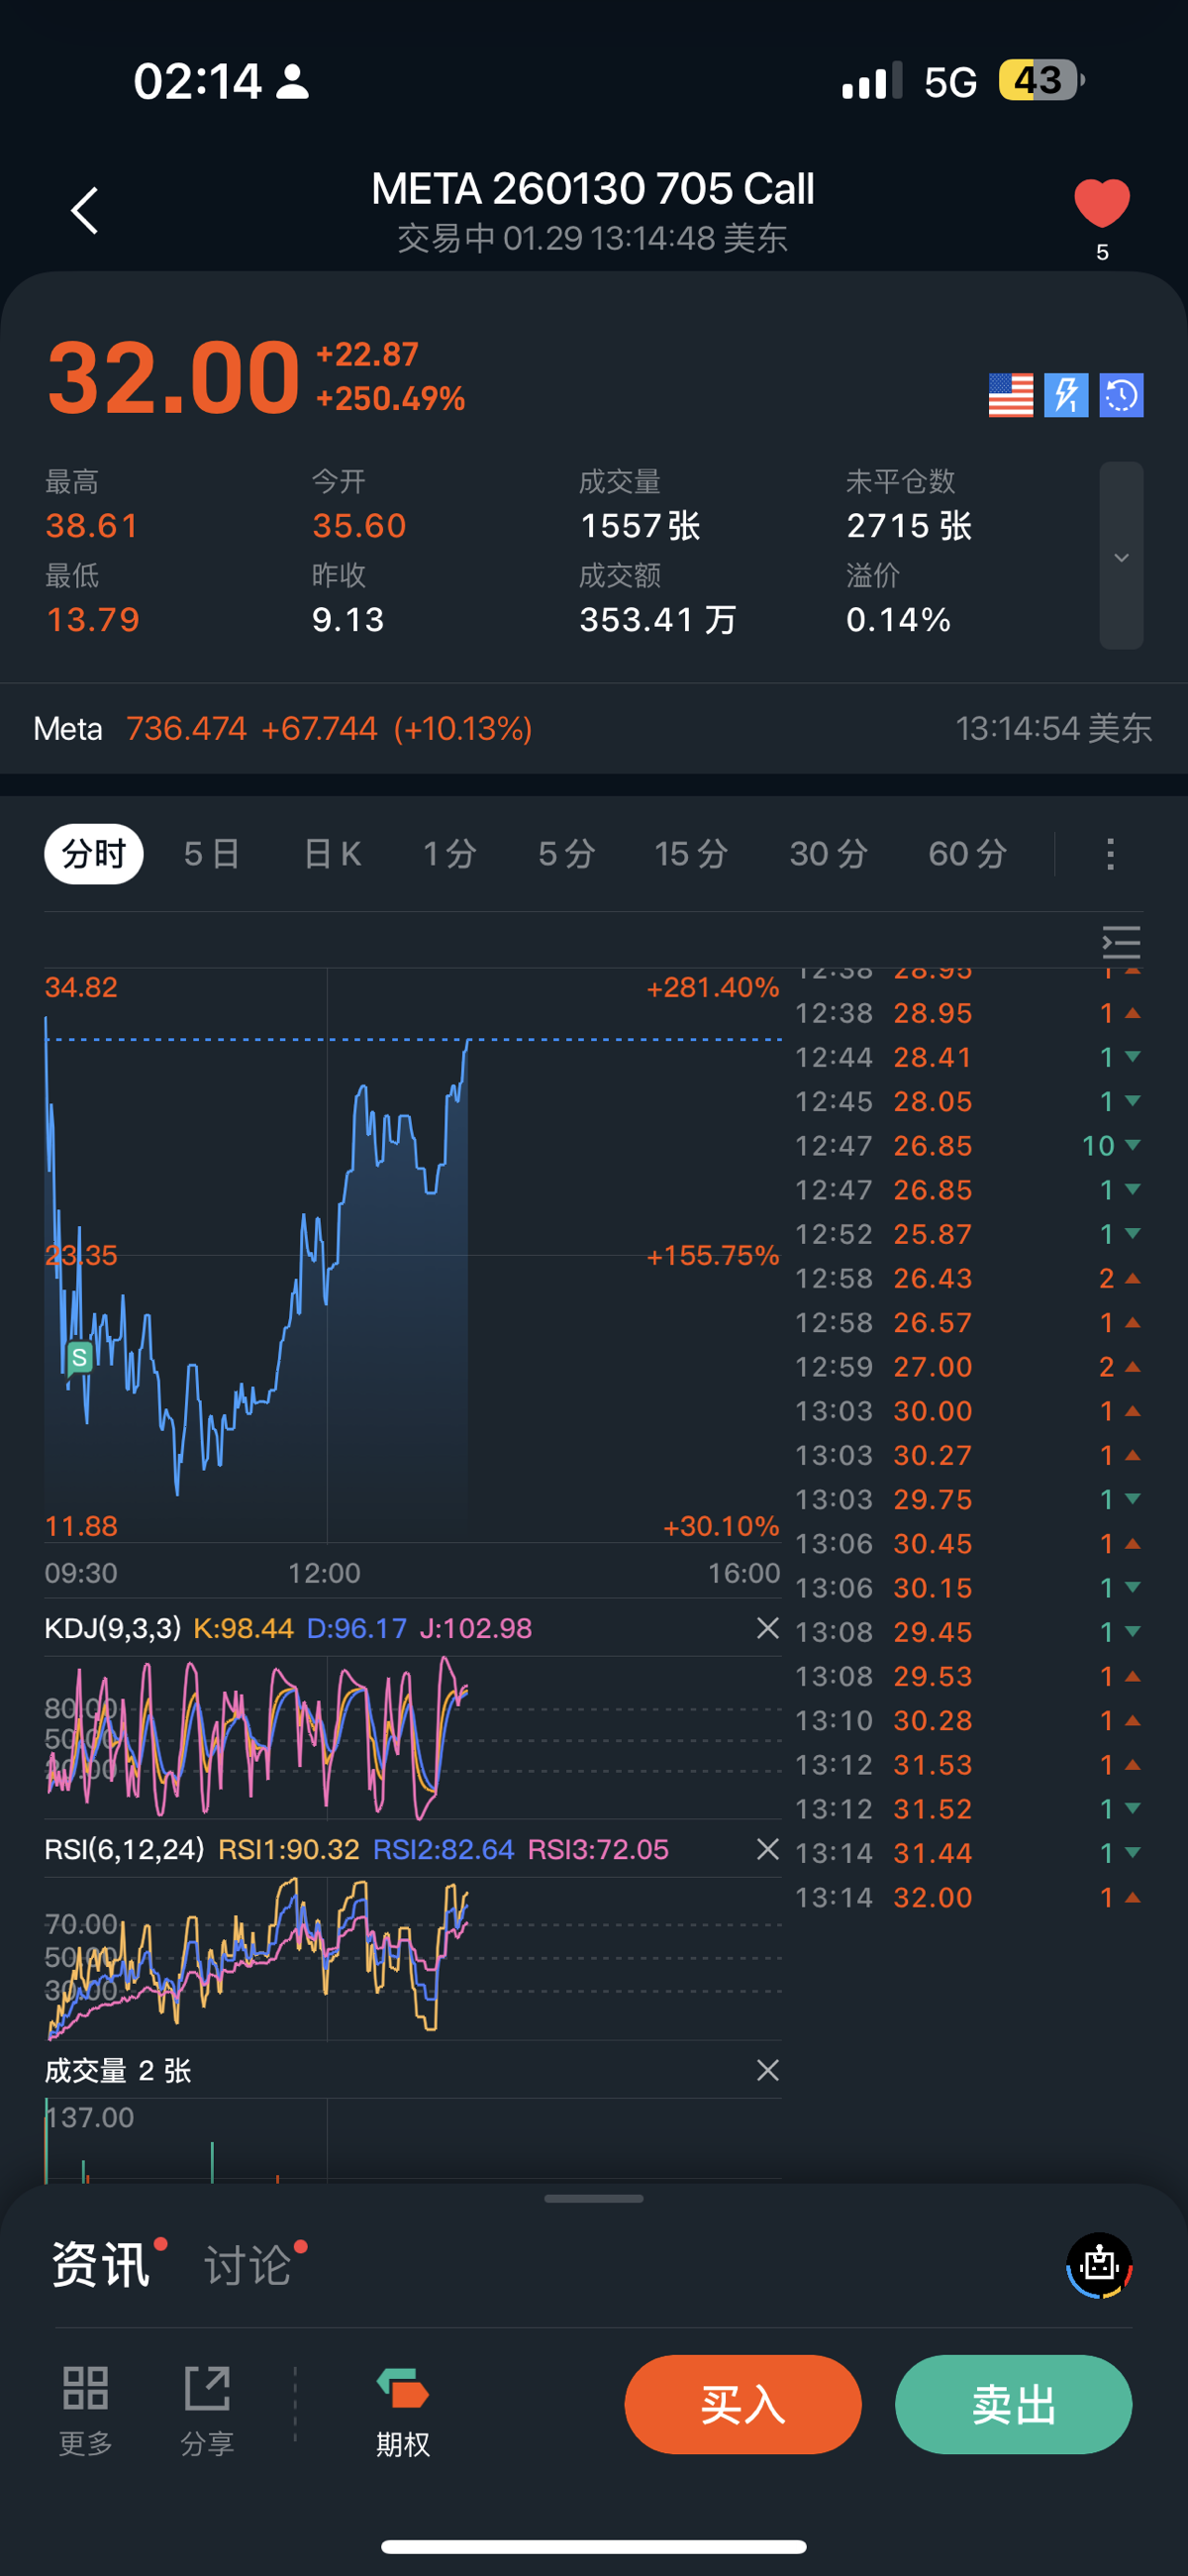Tap the clock history icon
Viewport: 1188px width, 2576px height.
1121,396
